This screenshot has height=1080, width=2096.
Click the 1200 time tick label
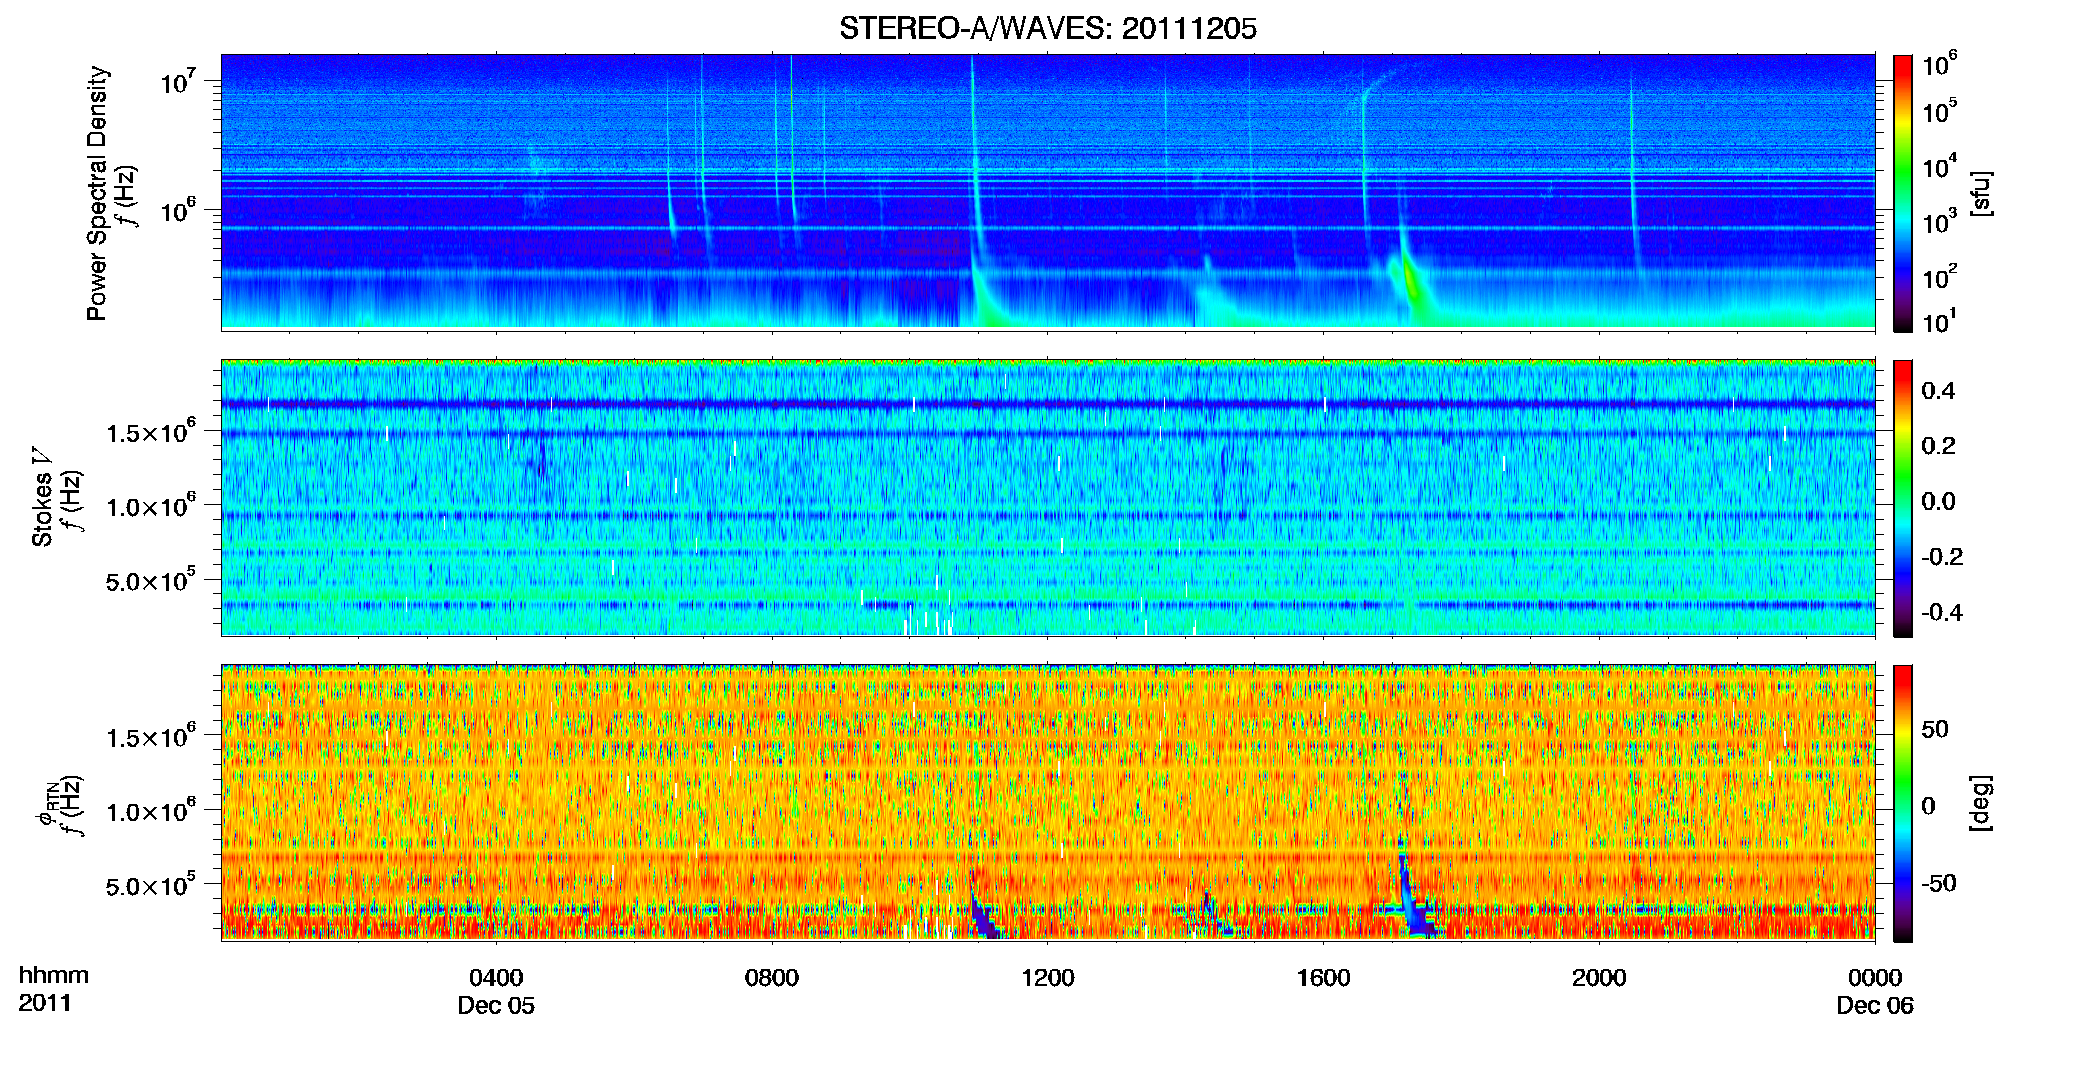coord(1047,978)
